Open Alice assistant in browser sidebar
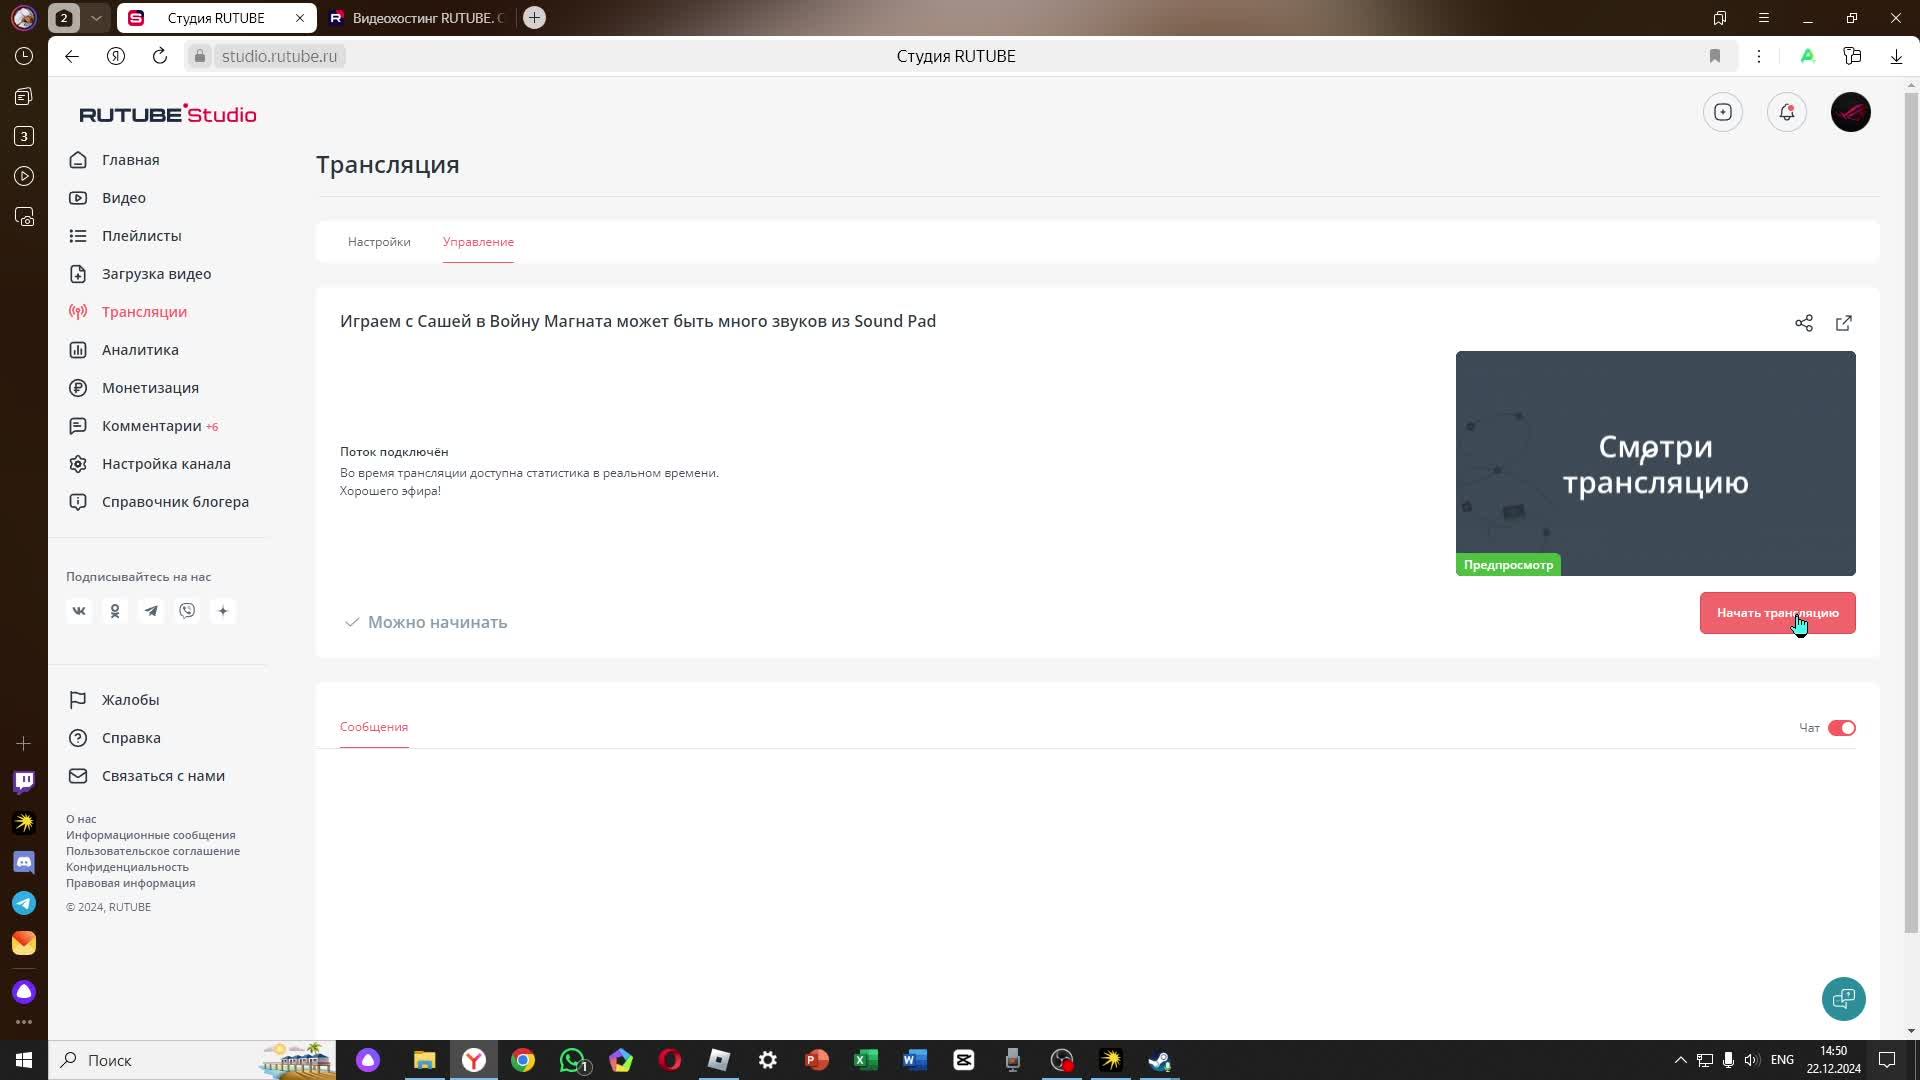Screen dimensions: 1920x1080 point(24,992)
